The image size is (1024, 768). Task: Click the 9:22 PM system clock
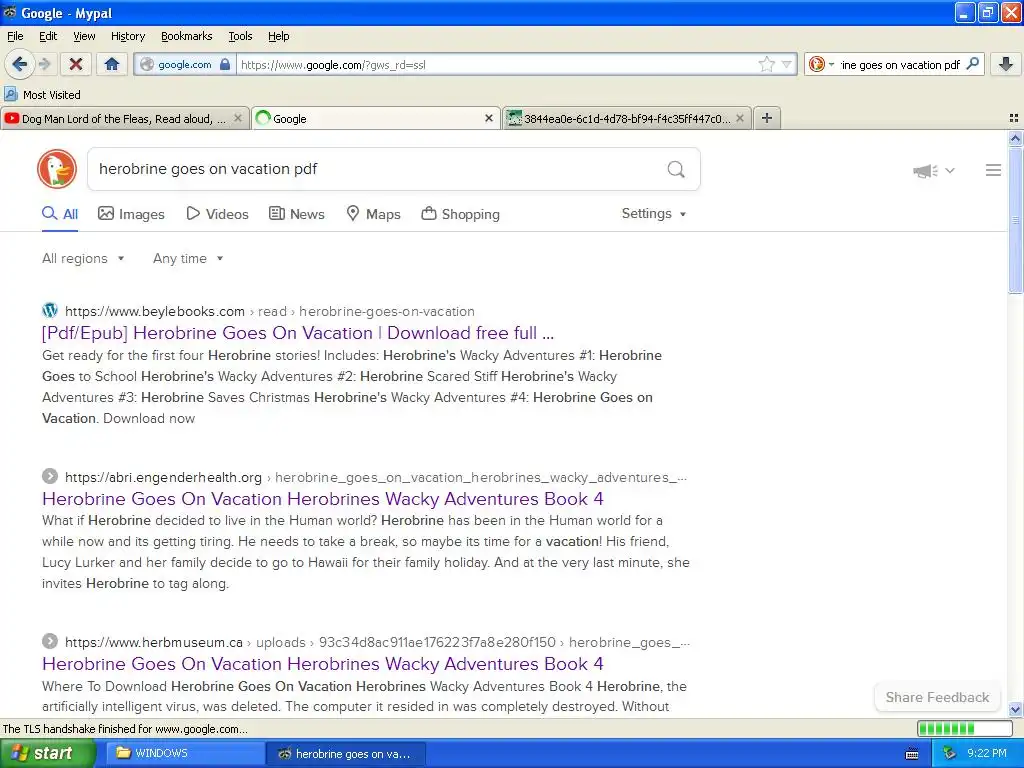point(987,753)
